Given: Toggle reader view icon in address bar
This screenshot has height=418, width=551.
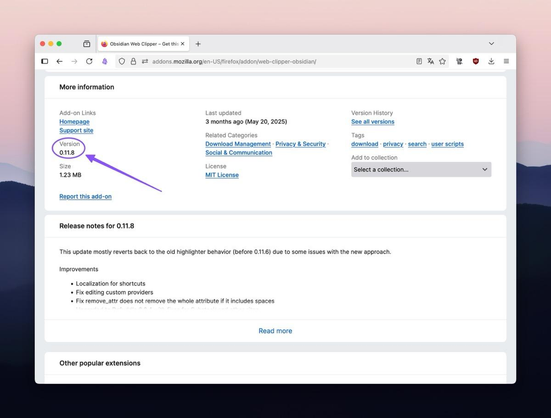Looking at the screenshot, I should click(x=419, y=61).
